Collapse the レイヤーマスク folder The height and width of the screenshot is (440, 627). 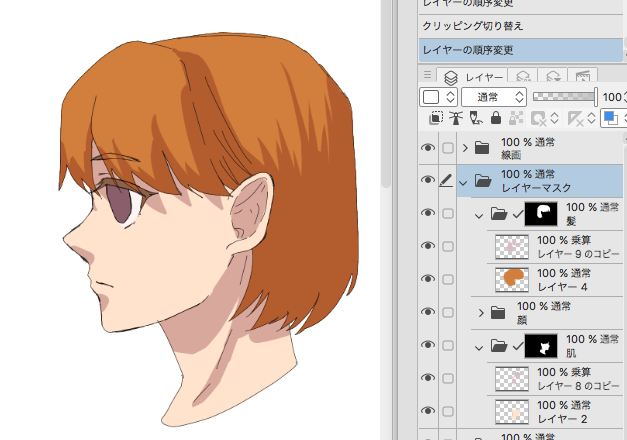[x=464, y=181]
